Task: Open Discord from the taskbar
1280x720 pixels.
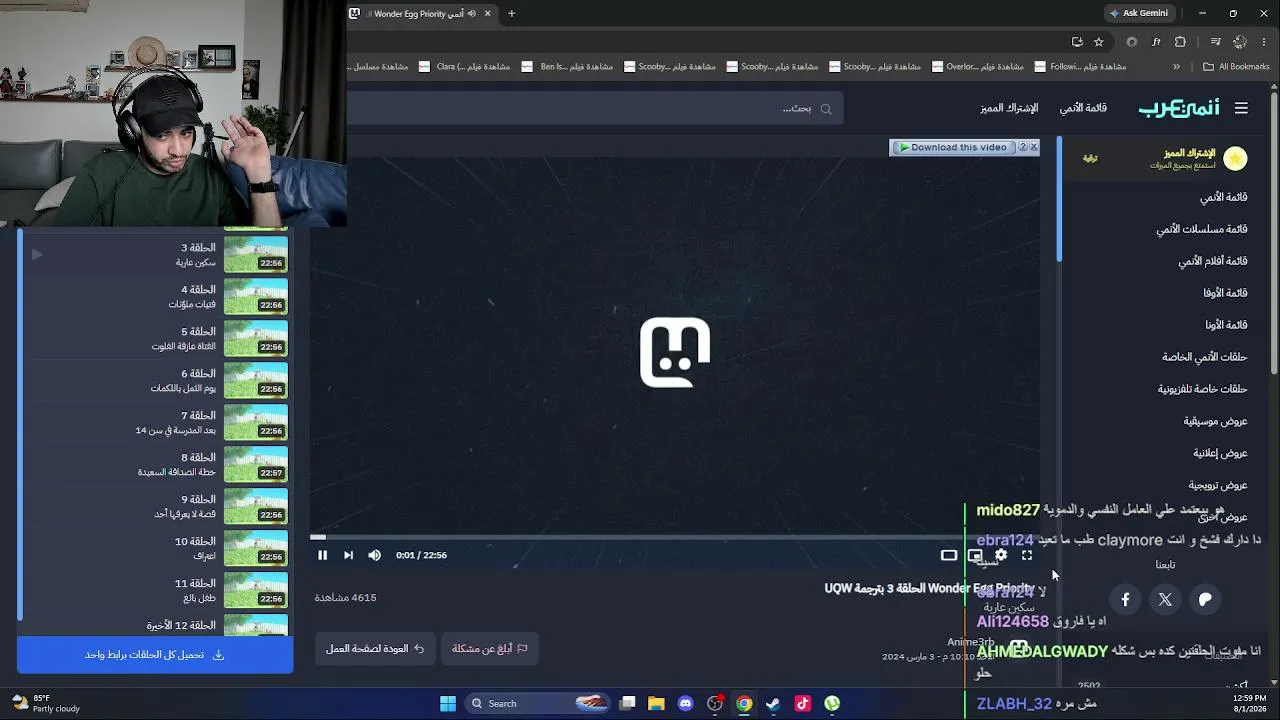Action: (x=685, y=703)
